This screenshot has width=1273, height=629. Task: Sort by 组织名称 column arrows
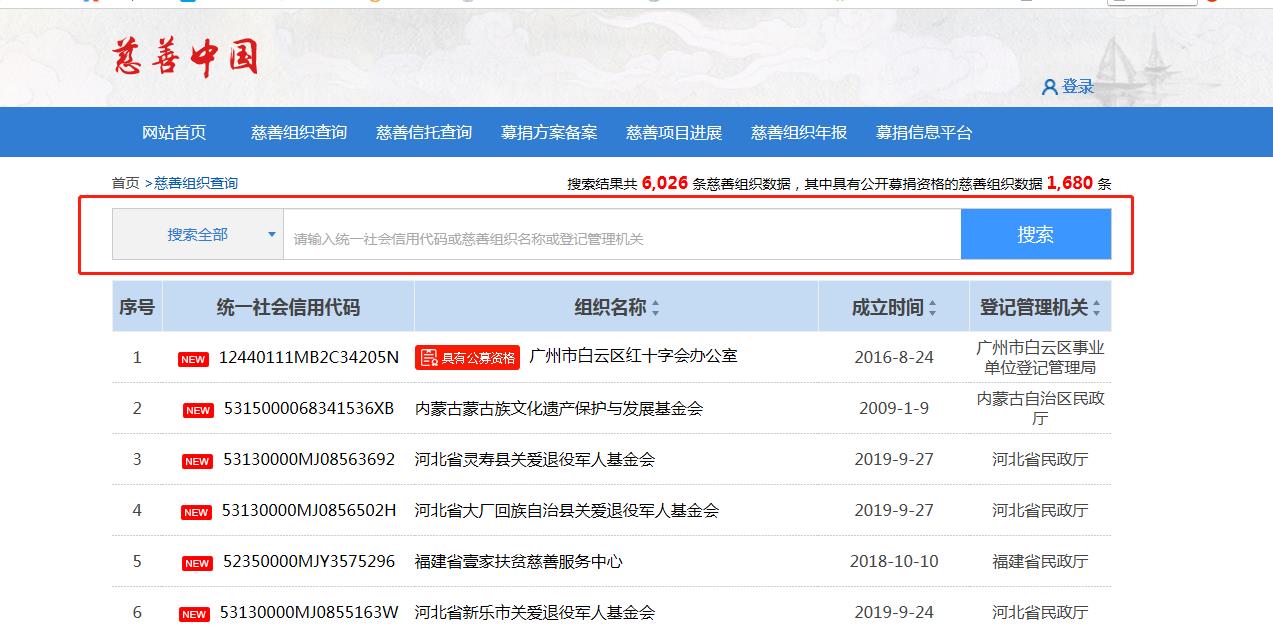point(655,308)
